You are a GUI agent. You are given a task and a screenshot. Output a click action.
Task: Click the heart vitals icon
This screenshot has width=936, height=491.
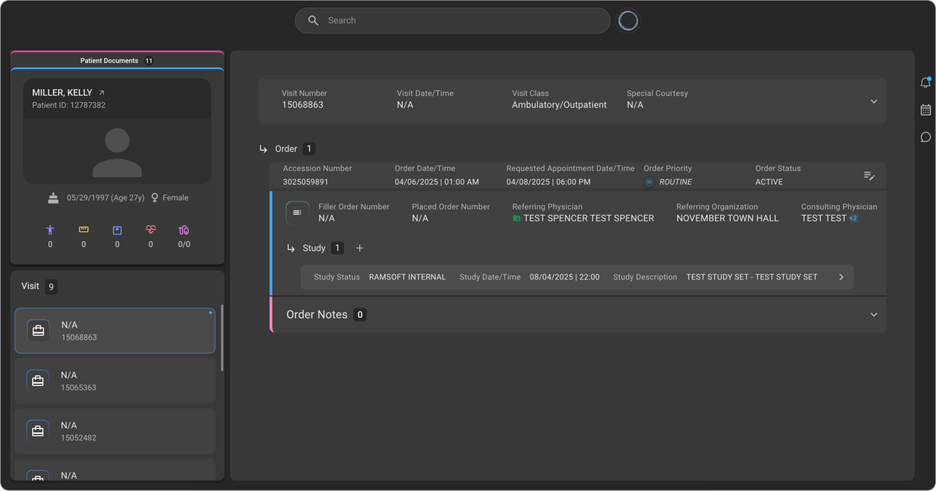click(151, 230)
